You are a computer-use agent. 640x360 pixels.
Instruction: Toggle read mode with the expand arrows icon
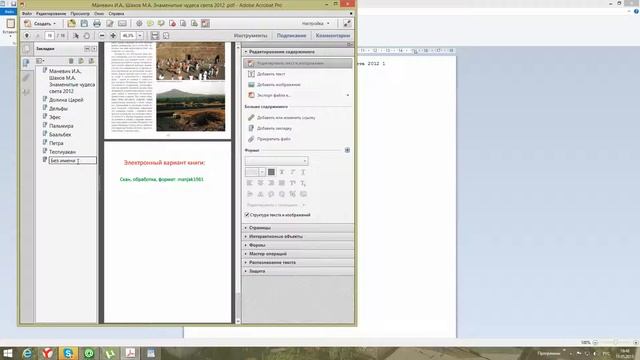pos(347,24)
